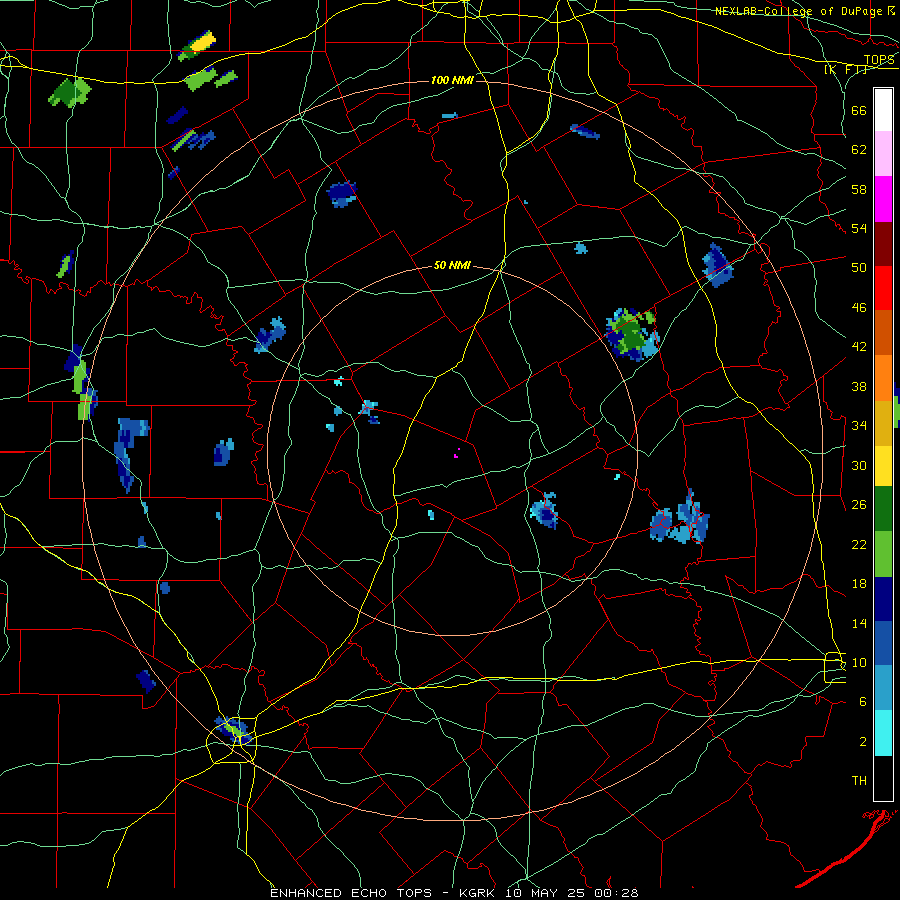Select the '6' legend value

[x=863, y=702]
